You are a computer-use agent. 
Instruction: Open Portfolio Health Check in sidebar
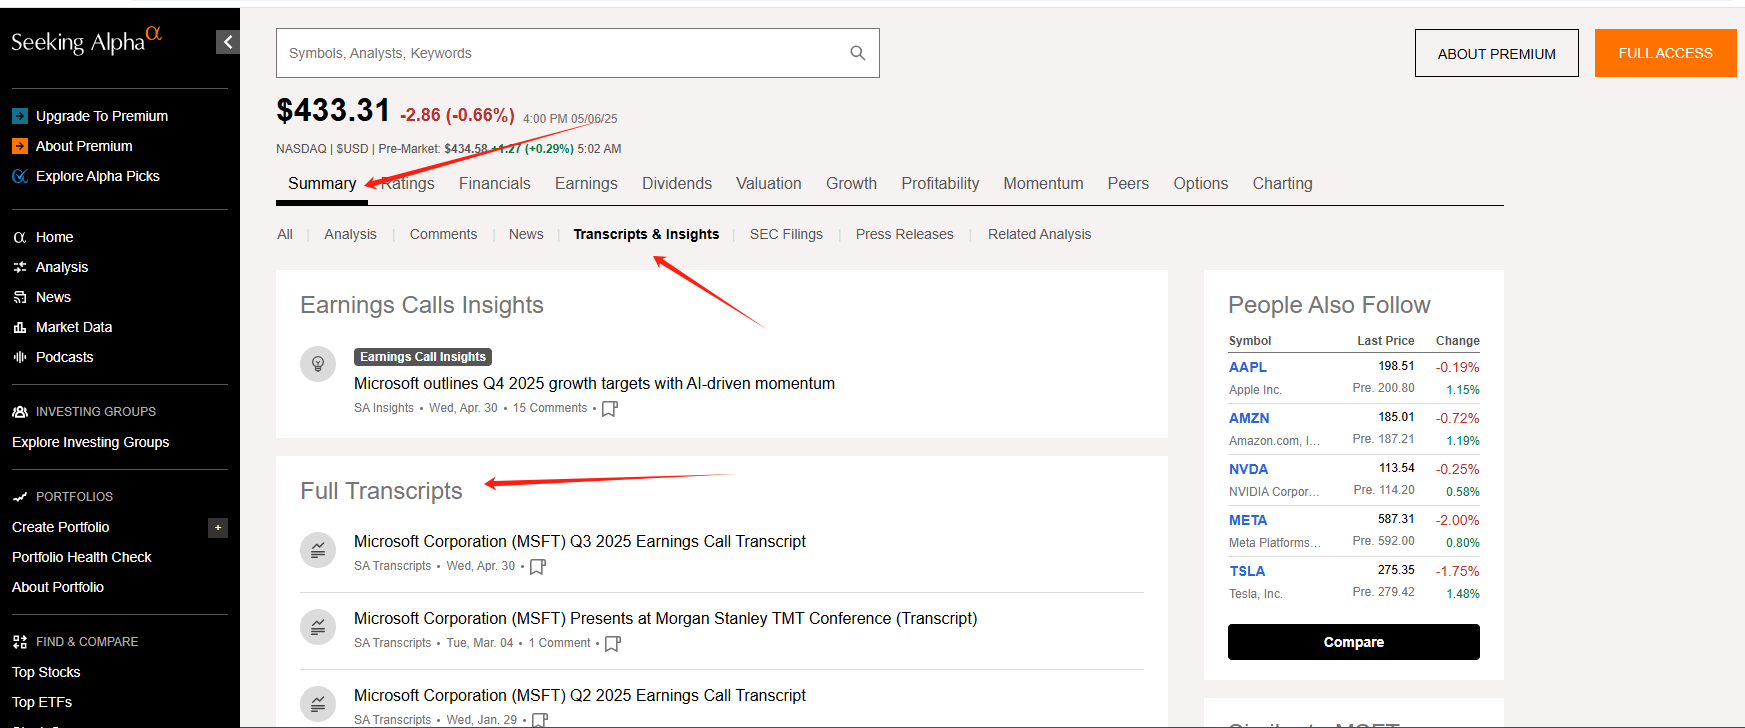(x=82, y=557)
